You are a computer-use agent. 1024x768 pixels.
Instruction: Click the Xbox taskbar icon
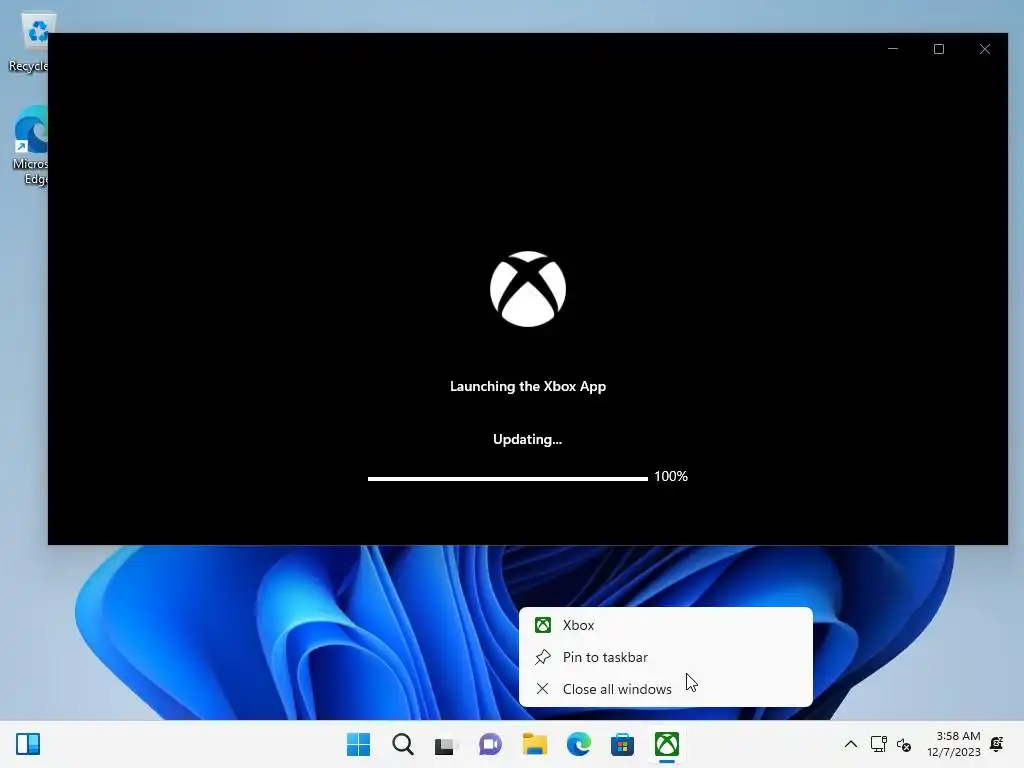pos(667,744)
